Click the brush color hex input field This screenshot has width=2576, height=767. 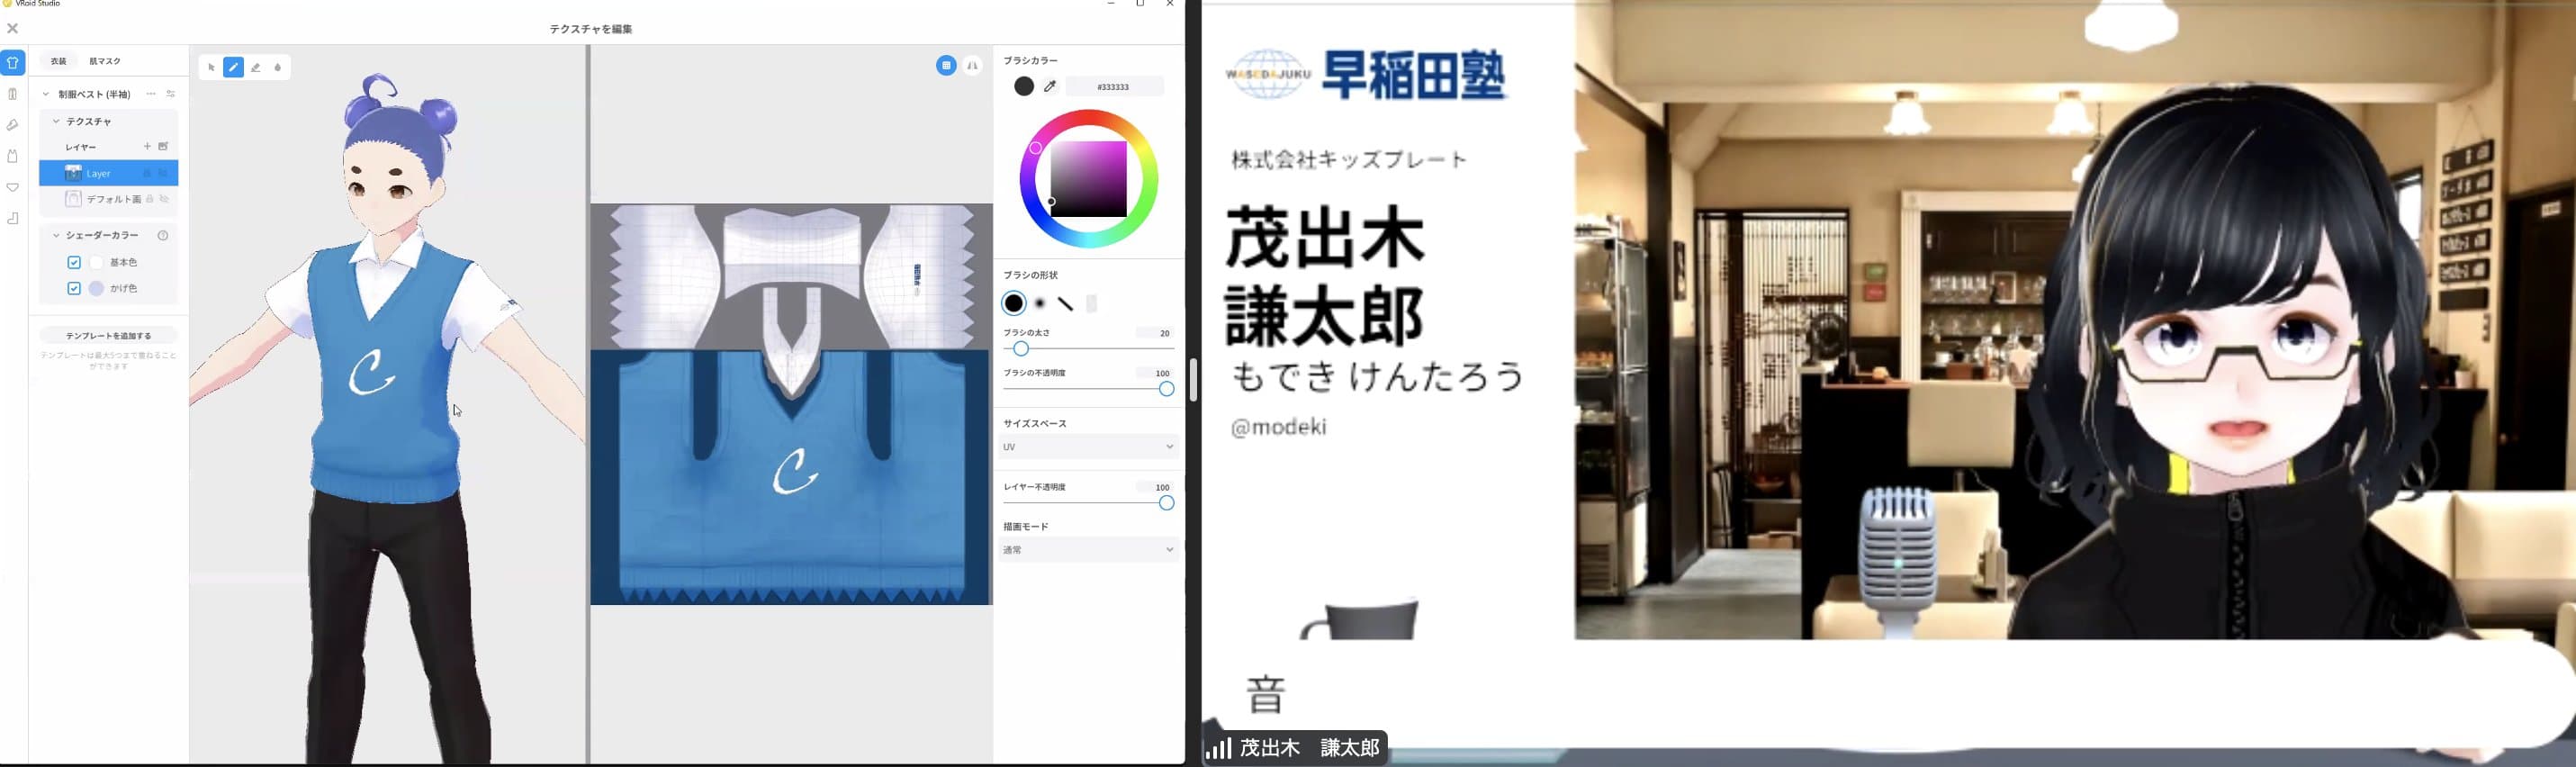[x=1113, y=87]
